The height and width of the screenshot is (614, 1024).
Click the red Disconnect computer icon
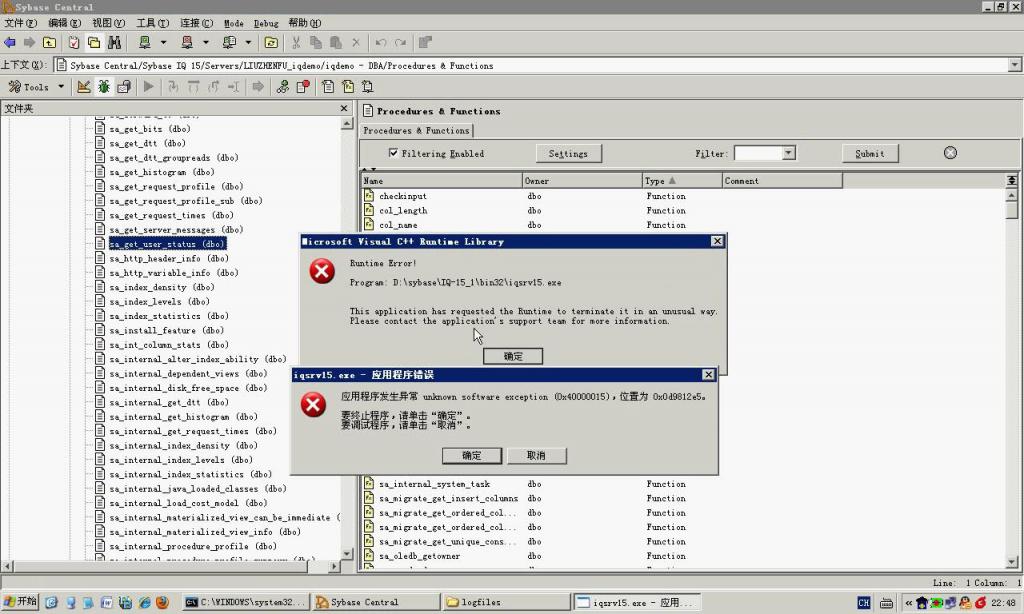click(187, 42)
